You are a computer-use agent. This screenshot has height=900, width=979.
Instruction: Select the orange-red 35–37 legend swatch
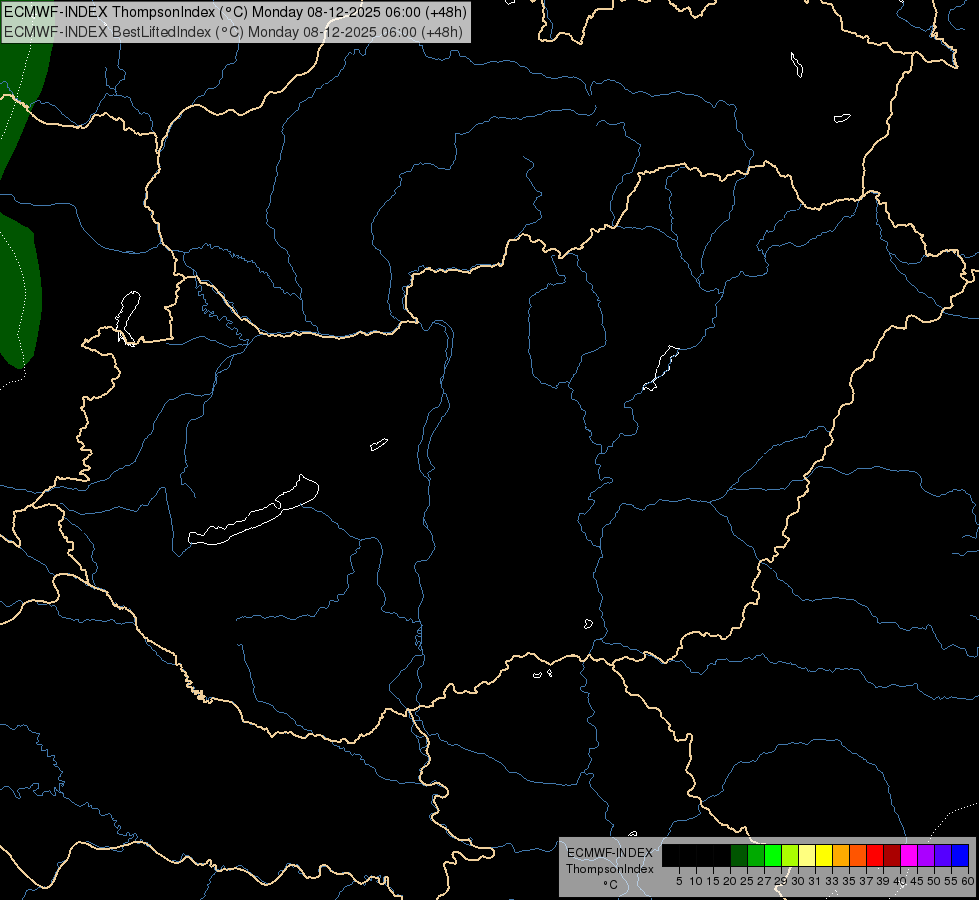858,855
